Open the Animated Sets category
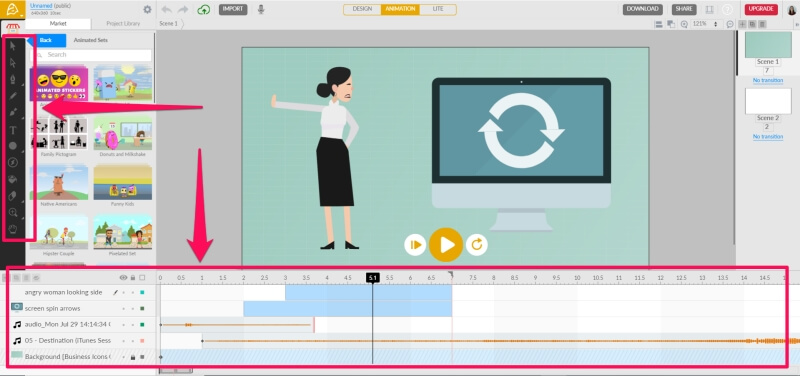Screen dimensions: 800x376 tap(90, 40)
